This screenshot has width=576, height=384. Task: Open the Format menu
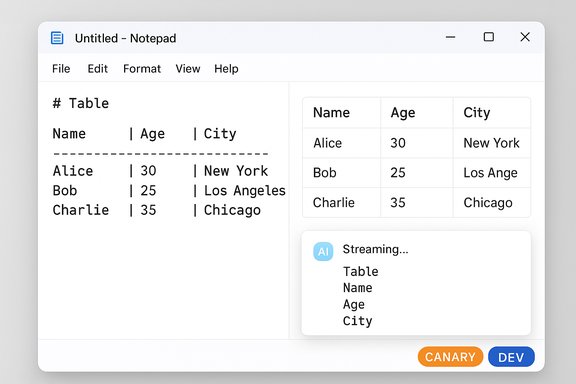[142, 69]
